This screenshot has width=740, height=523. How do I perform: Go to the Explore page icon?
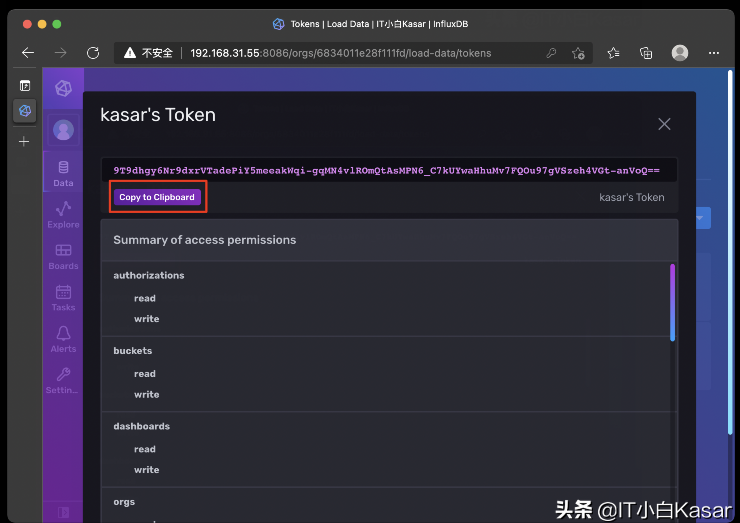click(63, 209)
